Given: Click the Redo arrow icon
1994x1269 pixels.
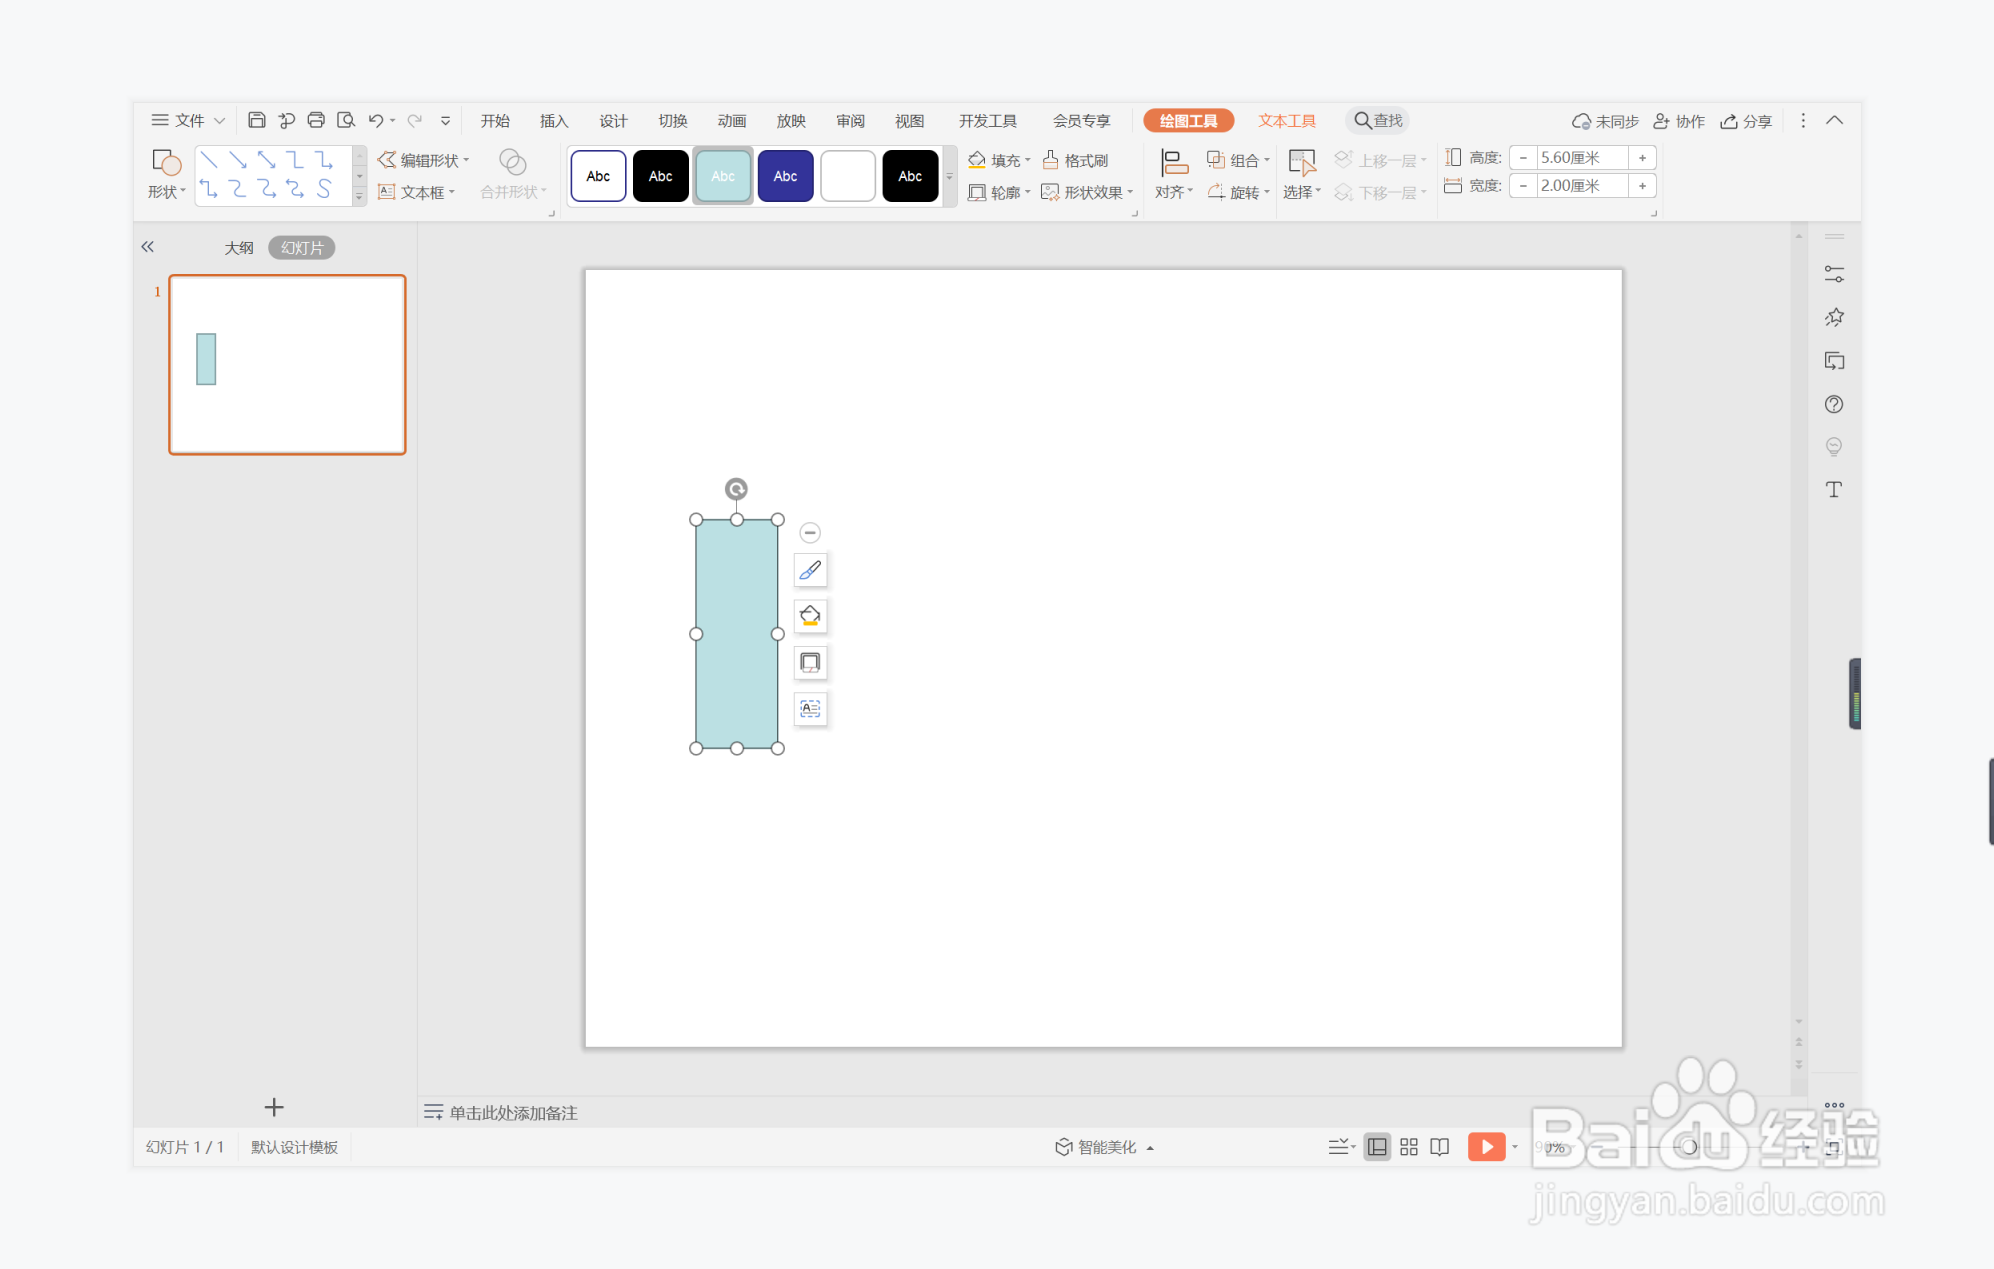Looking at the screenshot, I should coord(414,120).
